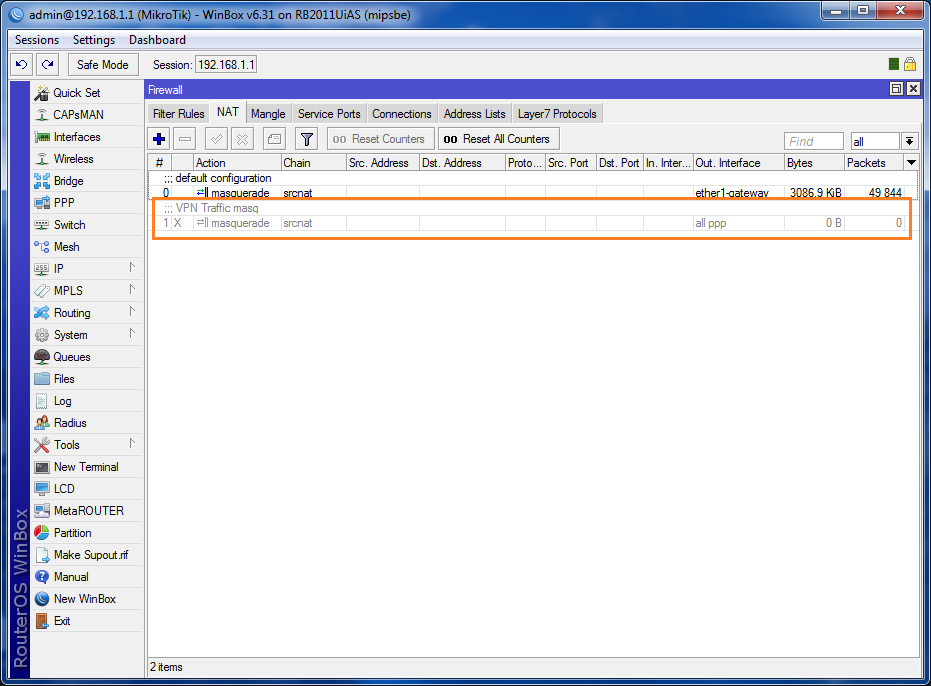Switch to the Filter Rules tab

pyautogui.click(x=178, y=113)
